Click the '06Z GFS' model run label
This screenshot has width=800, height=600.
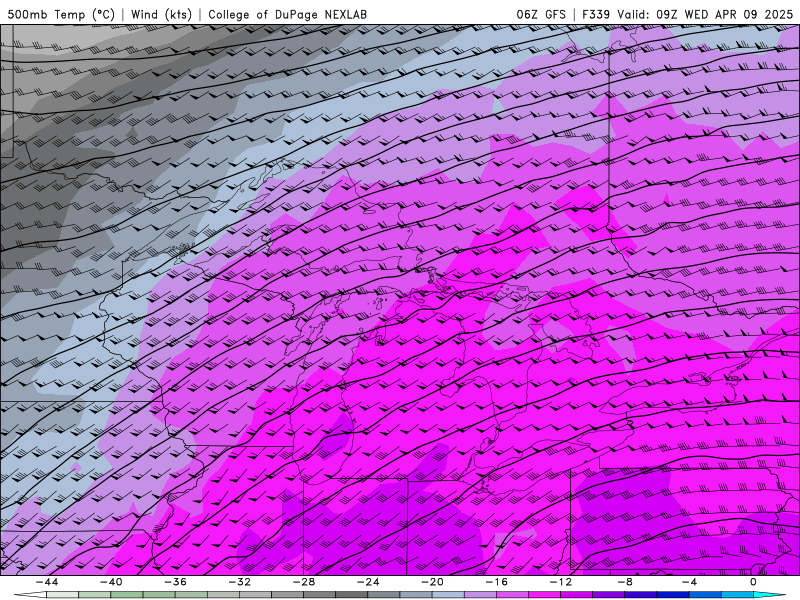541,14
